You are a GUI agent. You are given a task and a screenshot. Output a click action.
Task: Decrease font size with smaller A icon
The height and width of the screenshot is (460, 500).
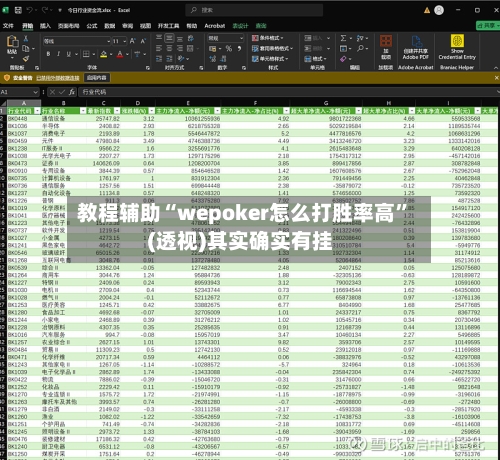(143, 41)
